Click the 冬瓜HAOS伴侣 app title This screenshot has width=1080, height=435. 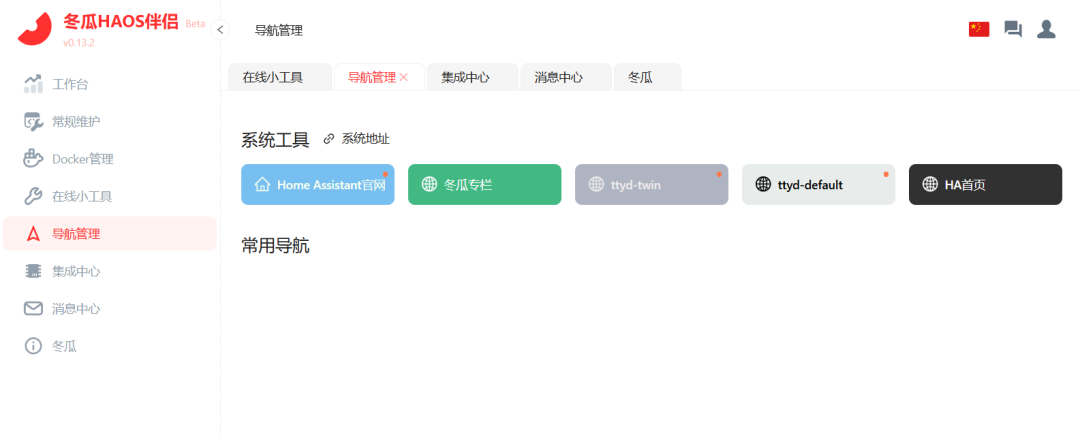121,21
